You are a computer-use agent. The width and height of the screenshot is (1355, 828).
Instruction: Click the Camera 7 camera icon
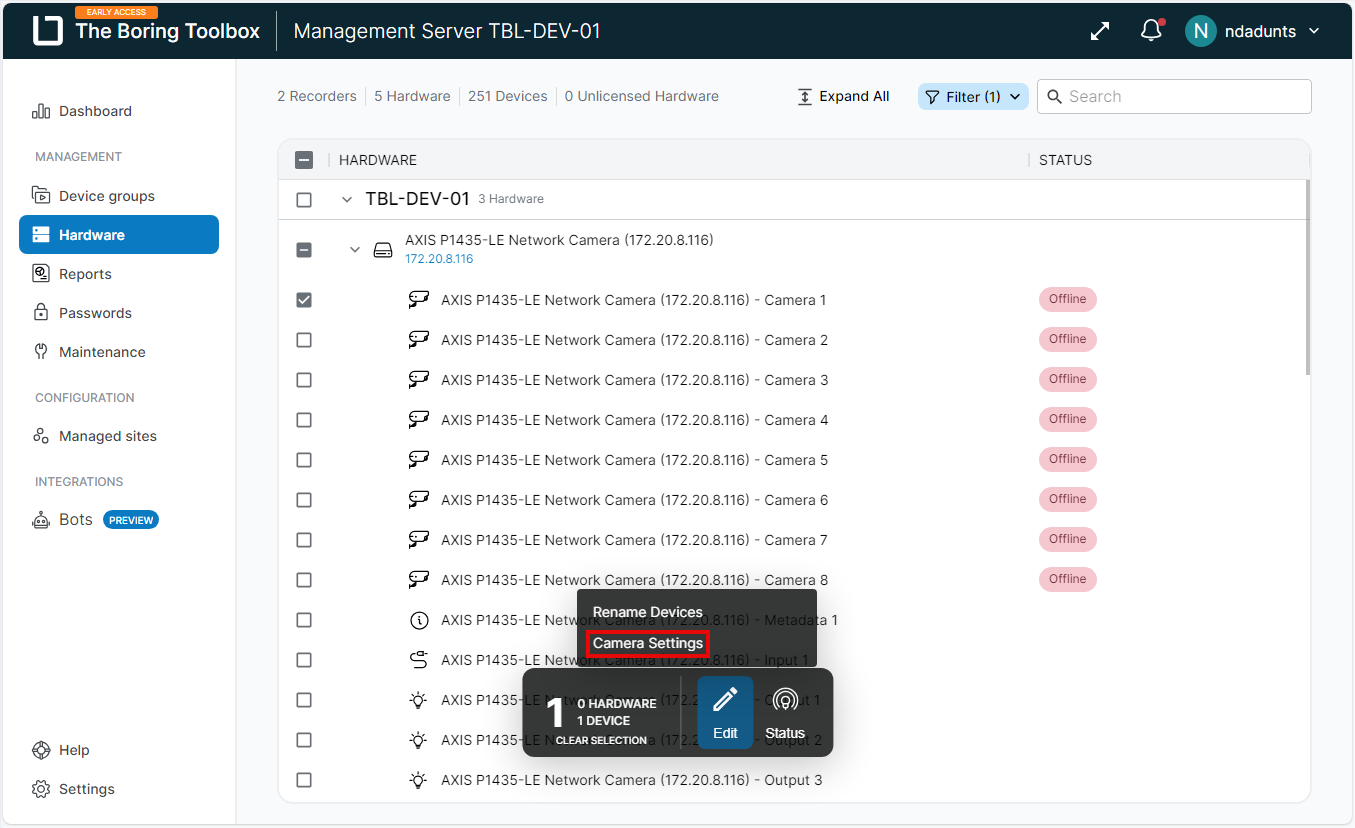[419, 539]
